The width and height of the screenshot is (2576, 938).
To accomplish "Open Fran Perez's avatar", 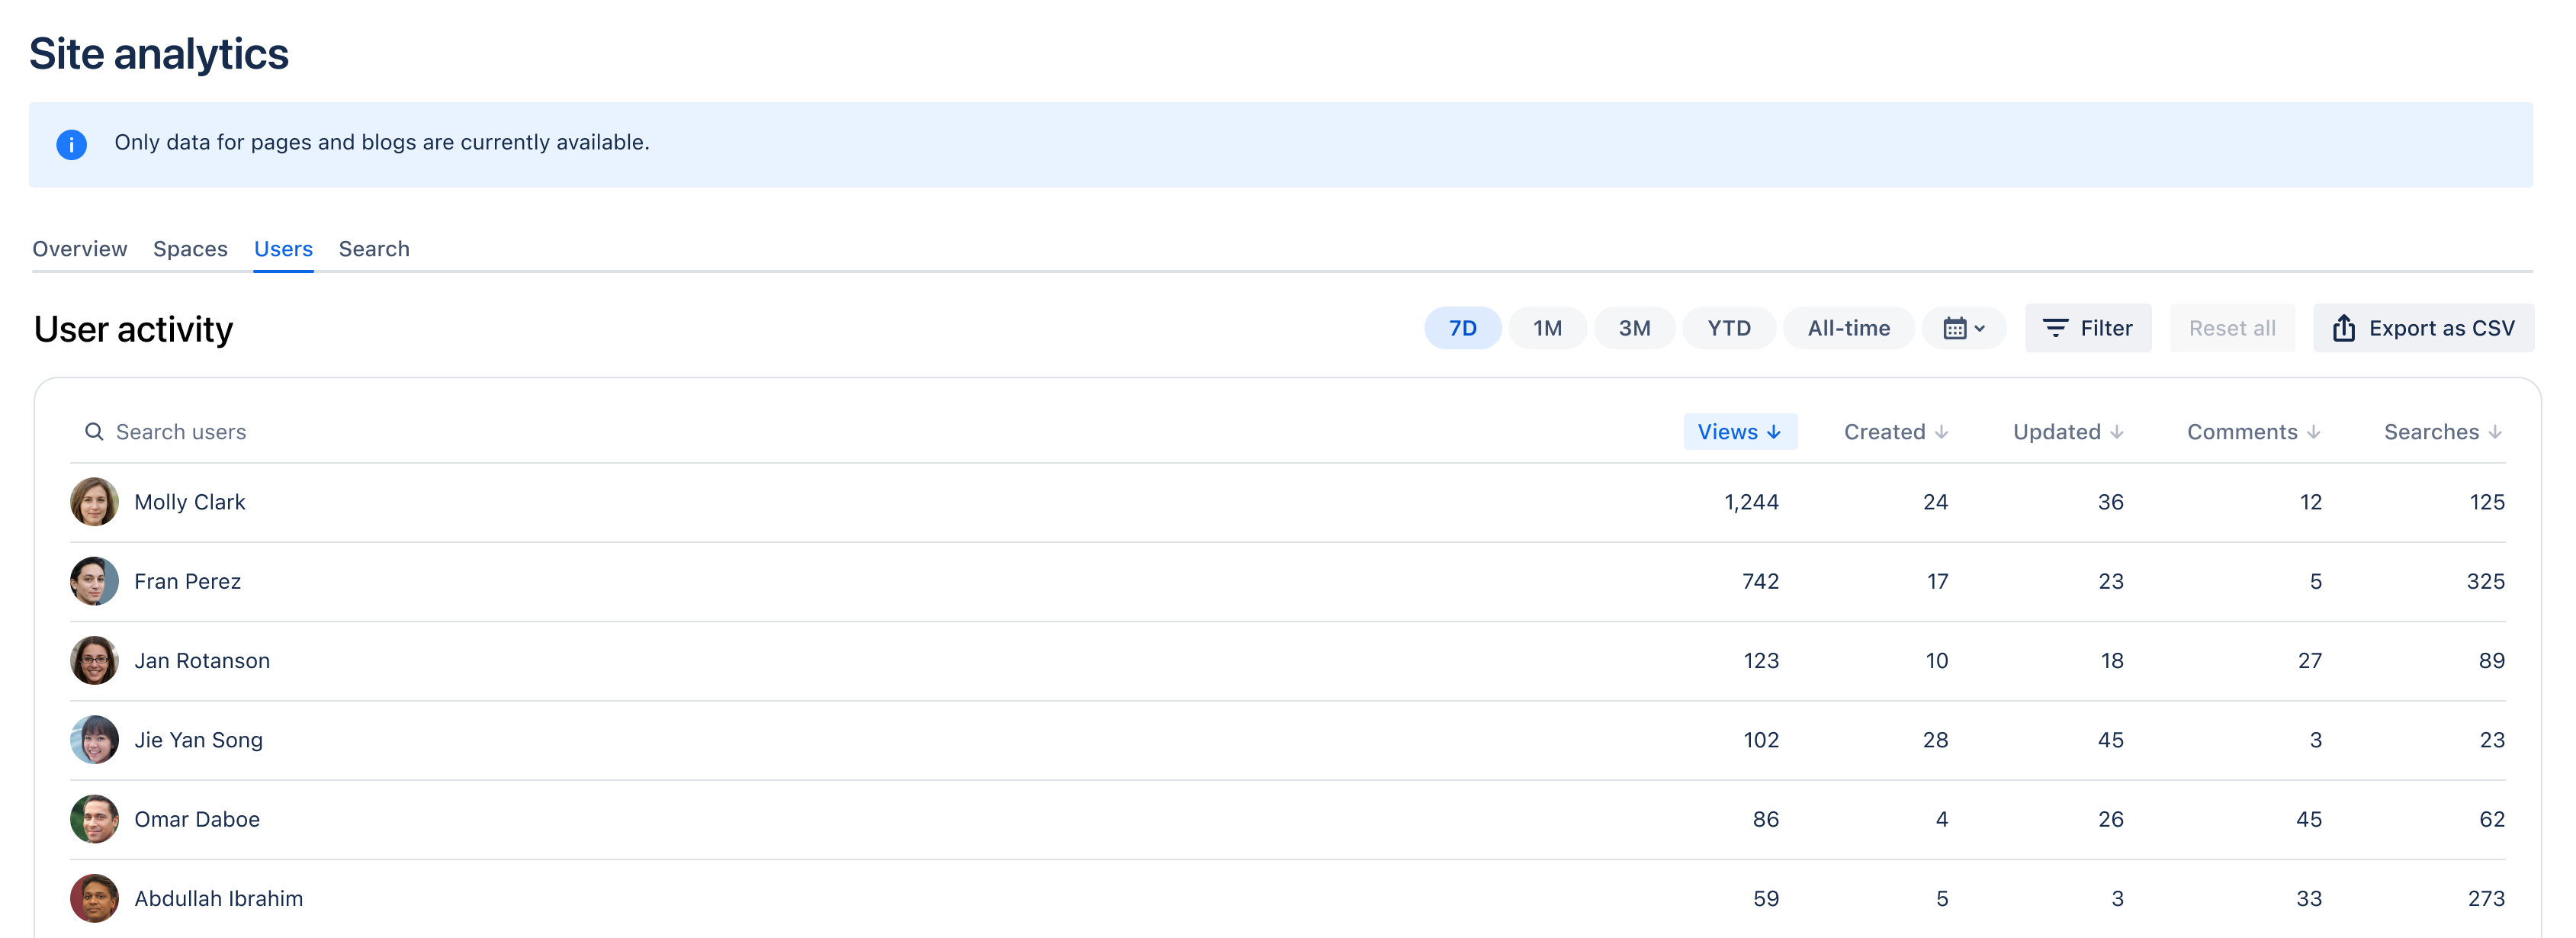I will pyautogui.click(x=94, y=581).
